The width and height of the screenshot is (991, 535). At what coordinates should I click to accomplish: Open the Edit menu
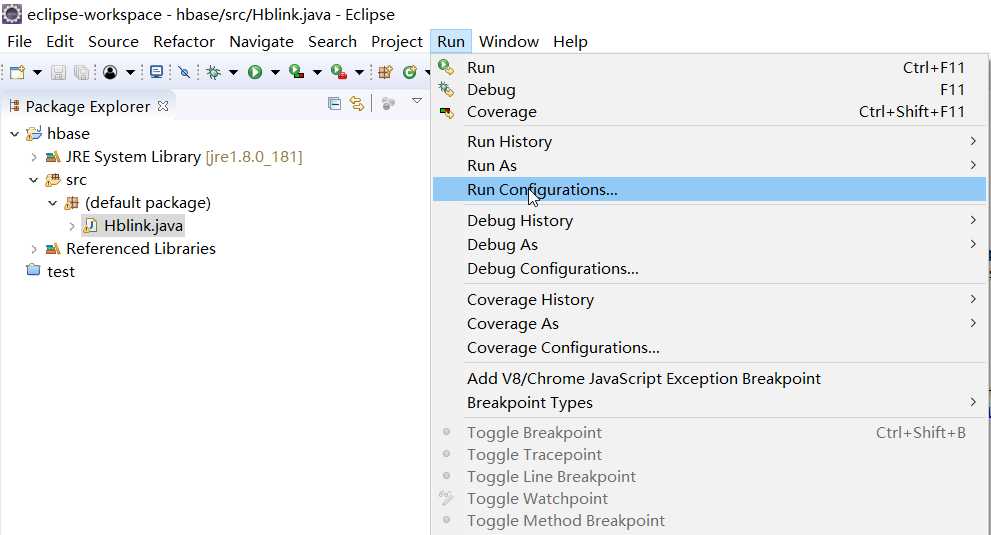(x=60, y=42)
